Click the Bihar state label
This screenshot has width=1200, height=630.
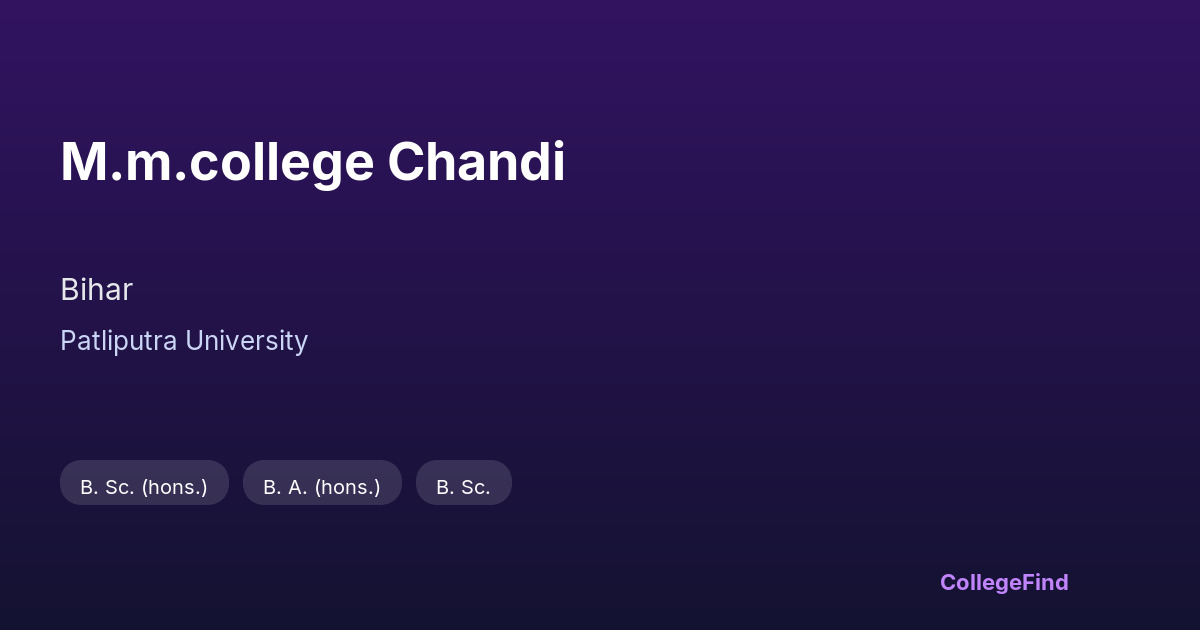tap(96, 290)
